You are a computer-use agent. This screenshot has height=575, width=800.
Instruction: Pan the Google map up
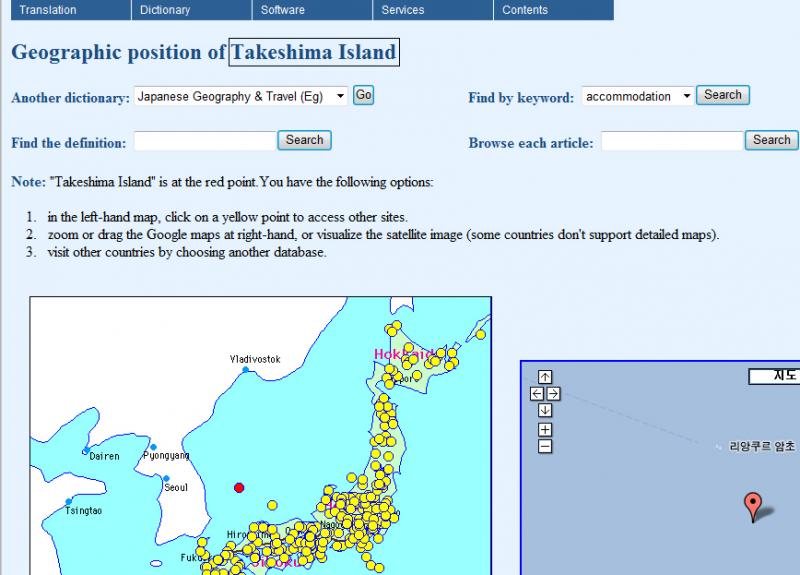[545, 377]
